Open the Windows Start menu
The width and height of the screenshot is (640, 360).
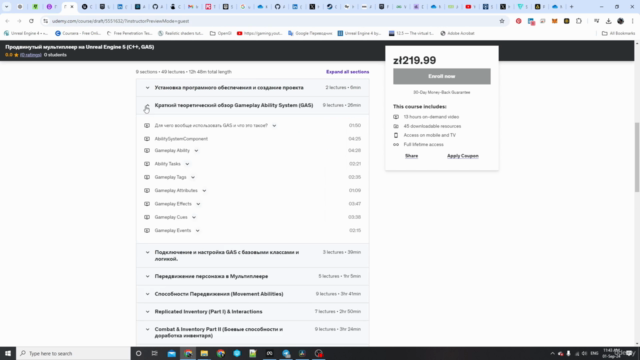[8, 353]
